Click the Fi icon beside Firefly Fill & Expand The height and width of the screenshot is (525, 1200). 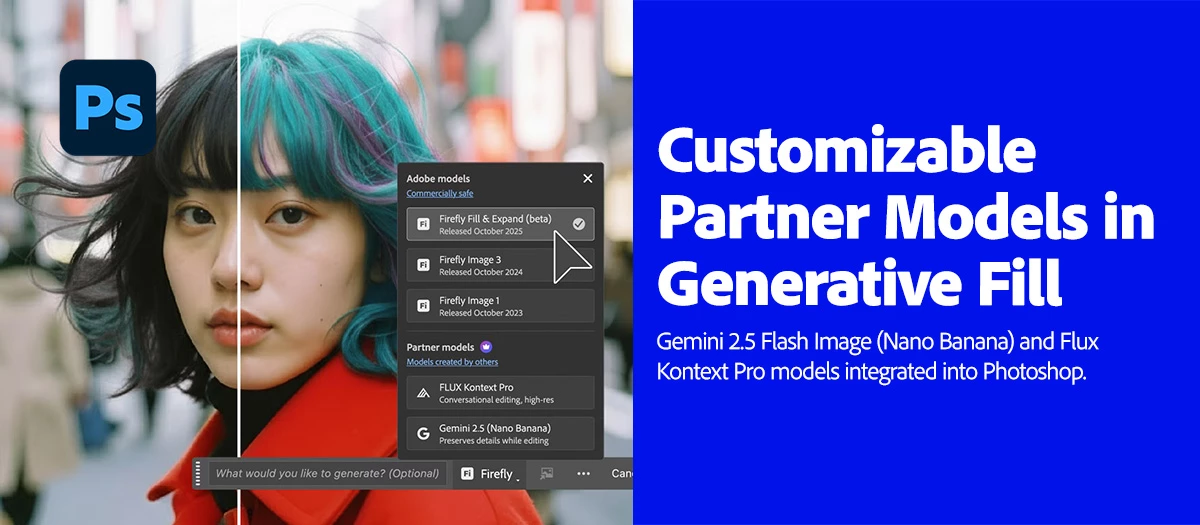click(423, 224)
